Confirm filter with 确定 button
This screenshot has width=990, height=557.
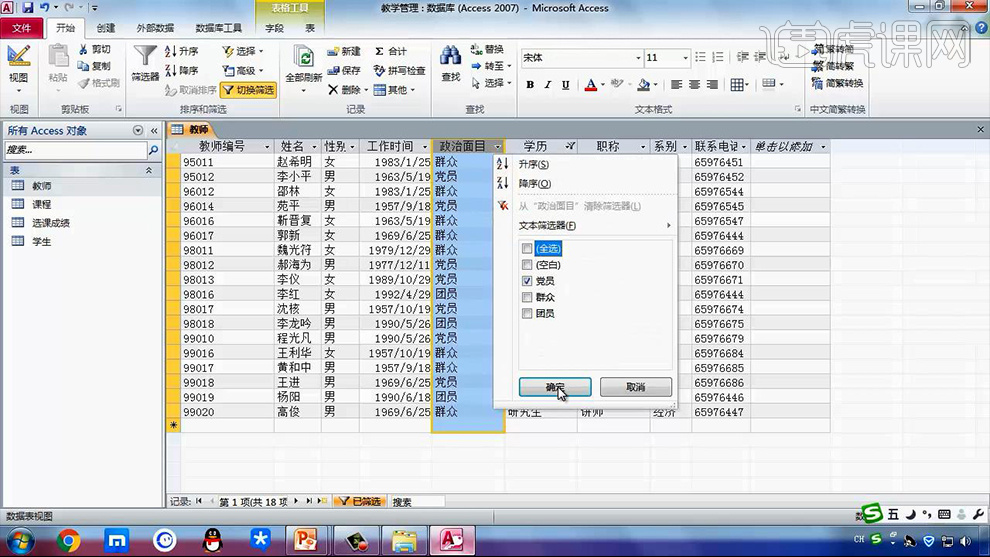pyautogui.click(x=555, y=387)
